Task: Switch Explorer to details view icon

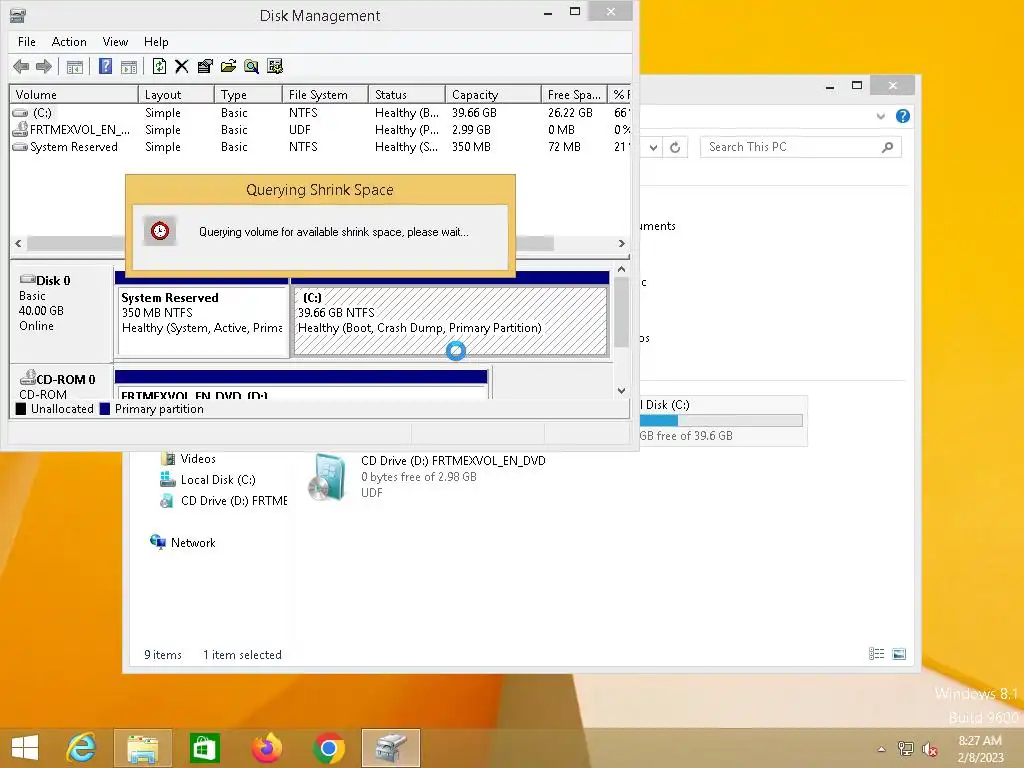Action: [876, 654]
